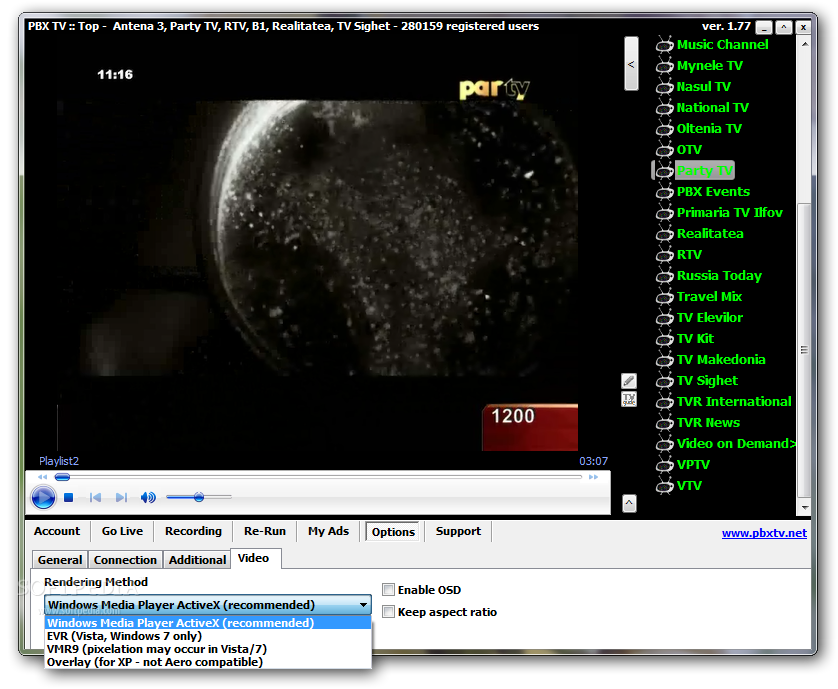Click satellite icon next to Primaria TV Ilfov
Screen dimensions: 838x689
[x=664, y=213]
